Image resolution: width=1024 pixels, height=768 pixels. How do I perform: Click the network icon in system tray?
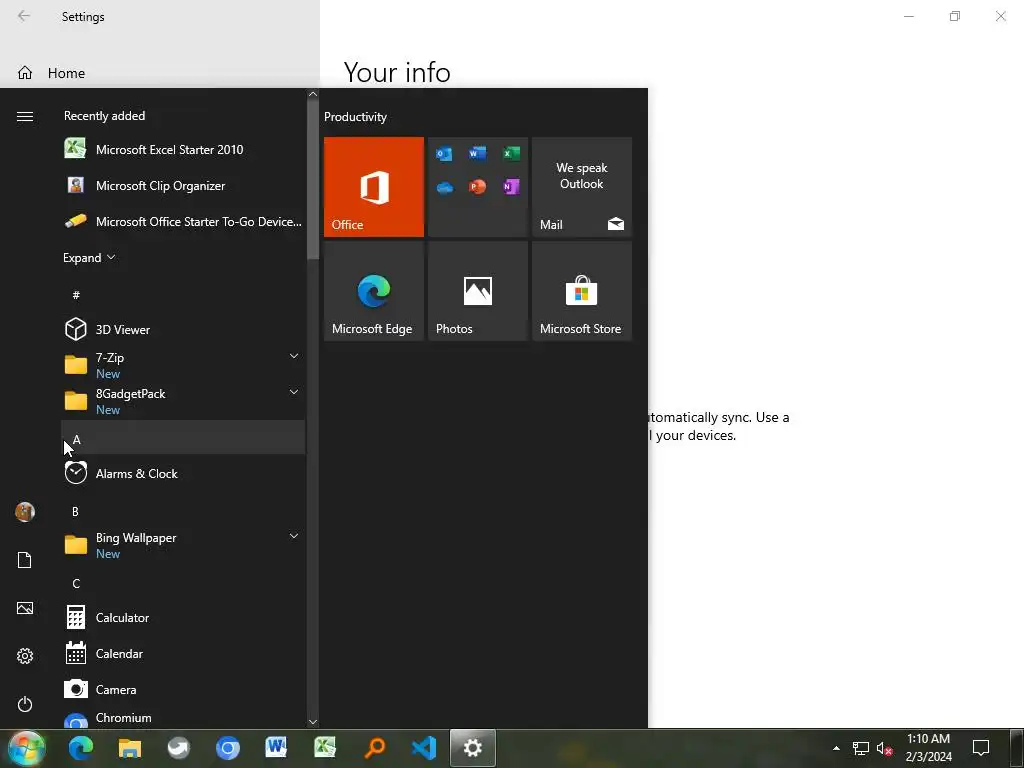pos(861,748)
